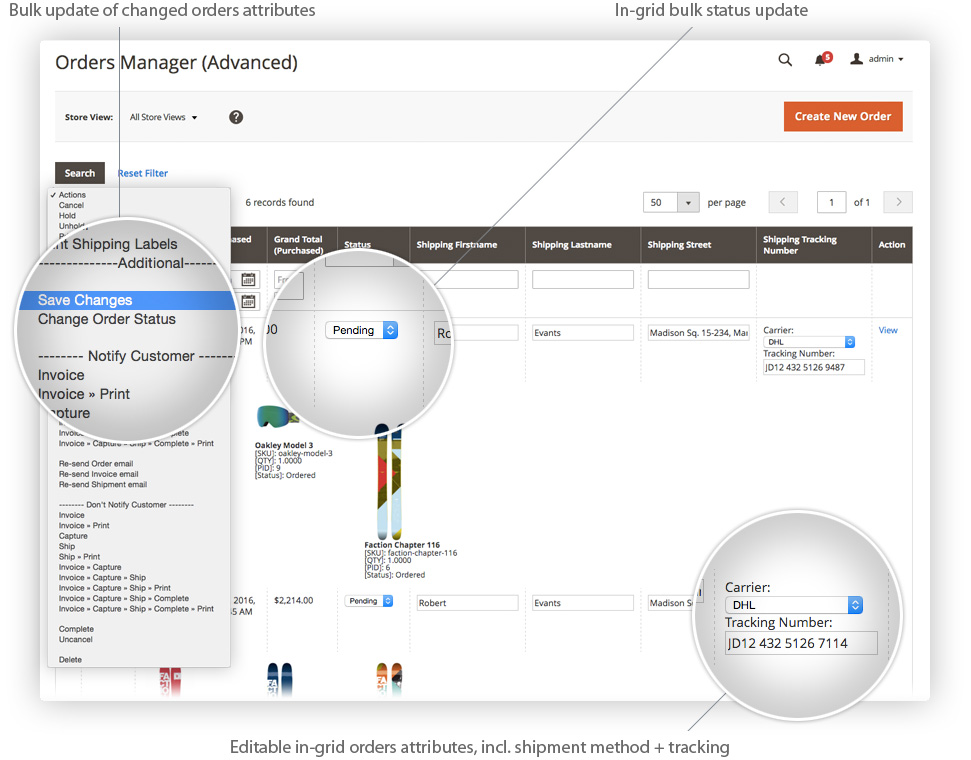Click the question mark help icon
The image size is (971, 760).
[x=236, y=117]
